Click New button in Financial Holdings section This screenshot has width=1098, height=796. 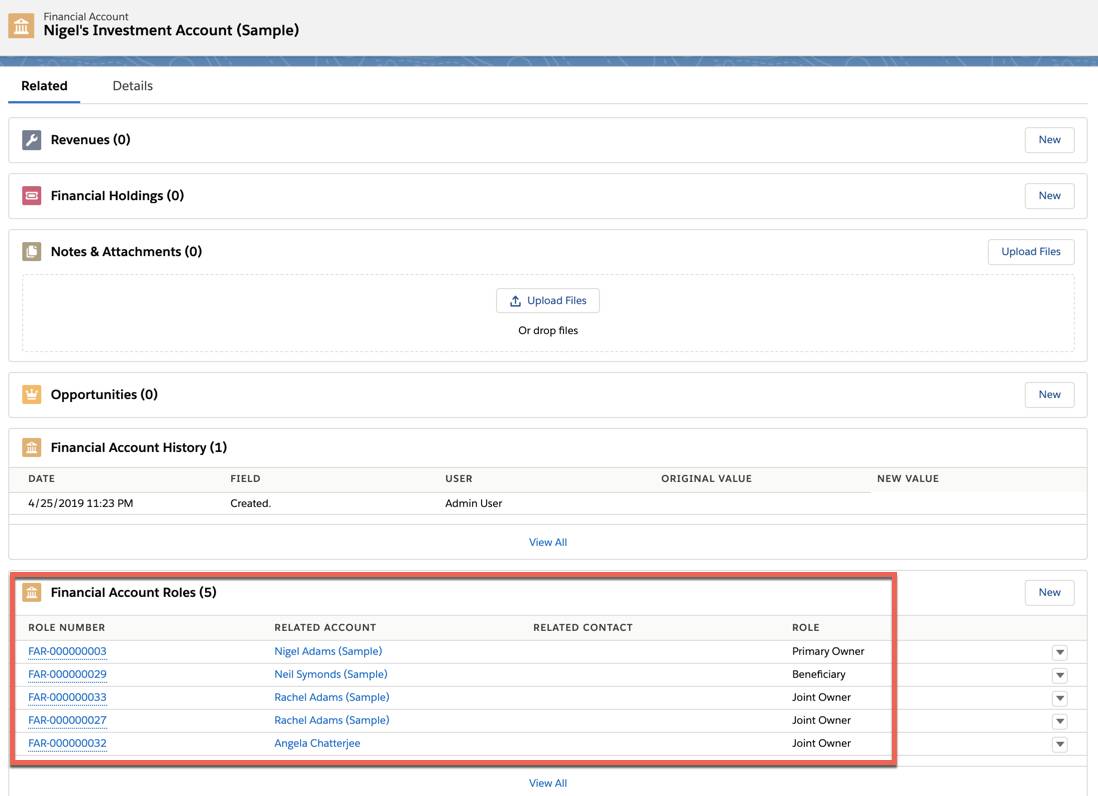(x=1049, y=196)
